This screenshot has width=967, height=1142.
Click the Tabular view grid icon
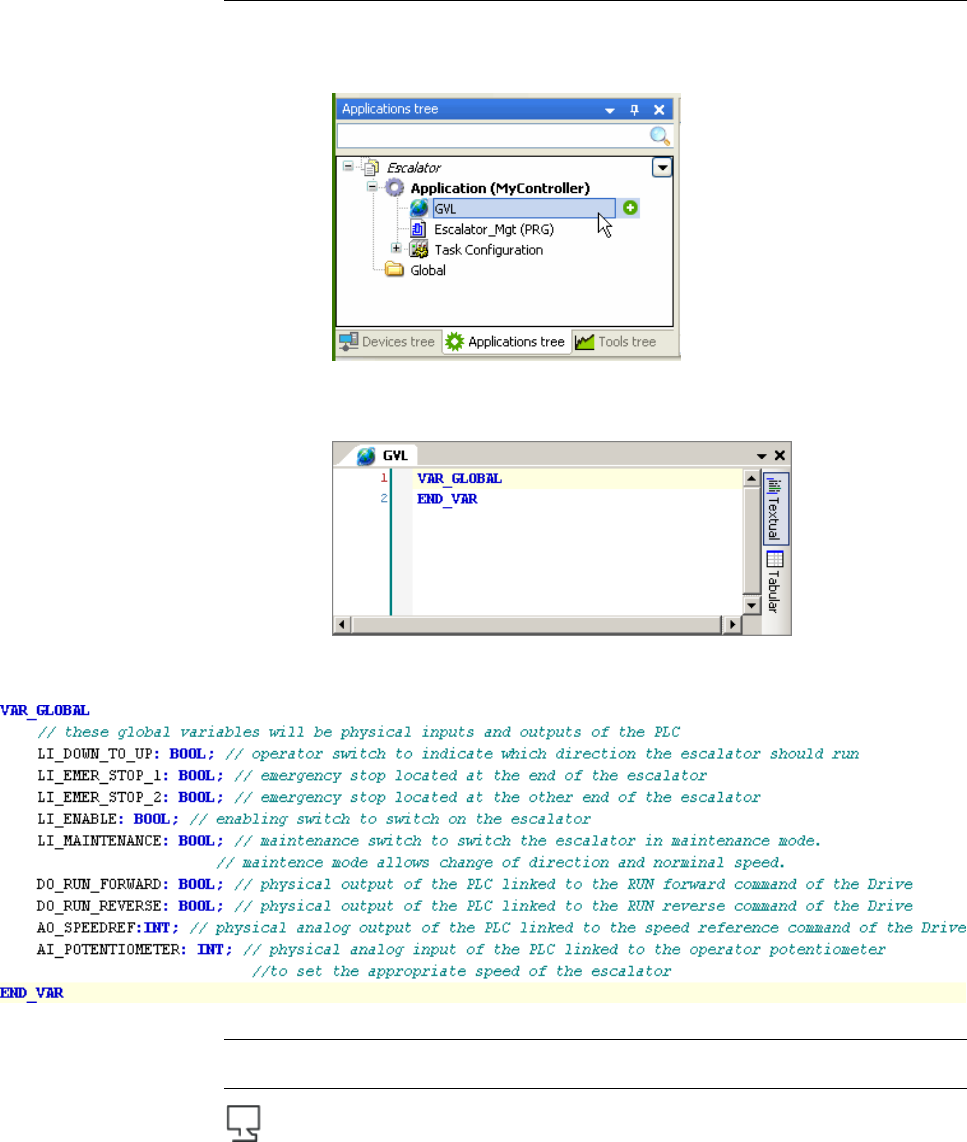tap(775, 559)
